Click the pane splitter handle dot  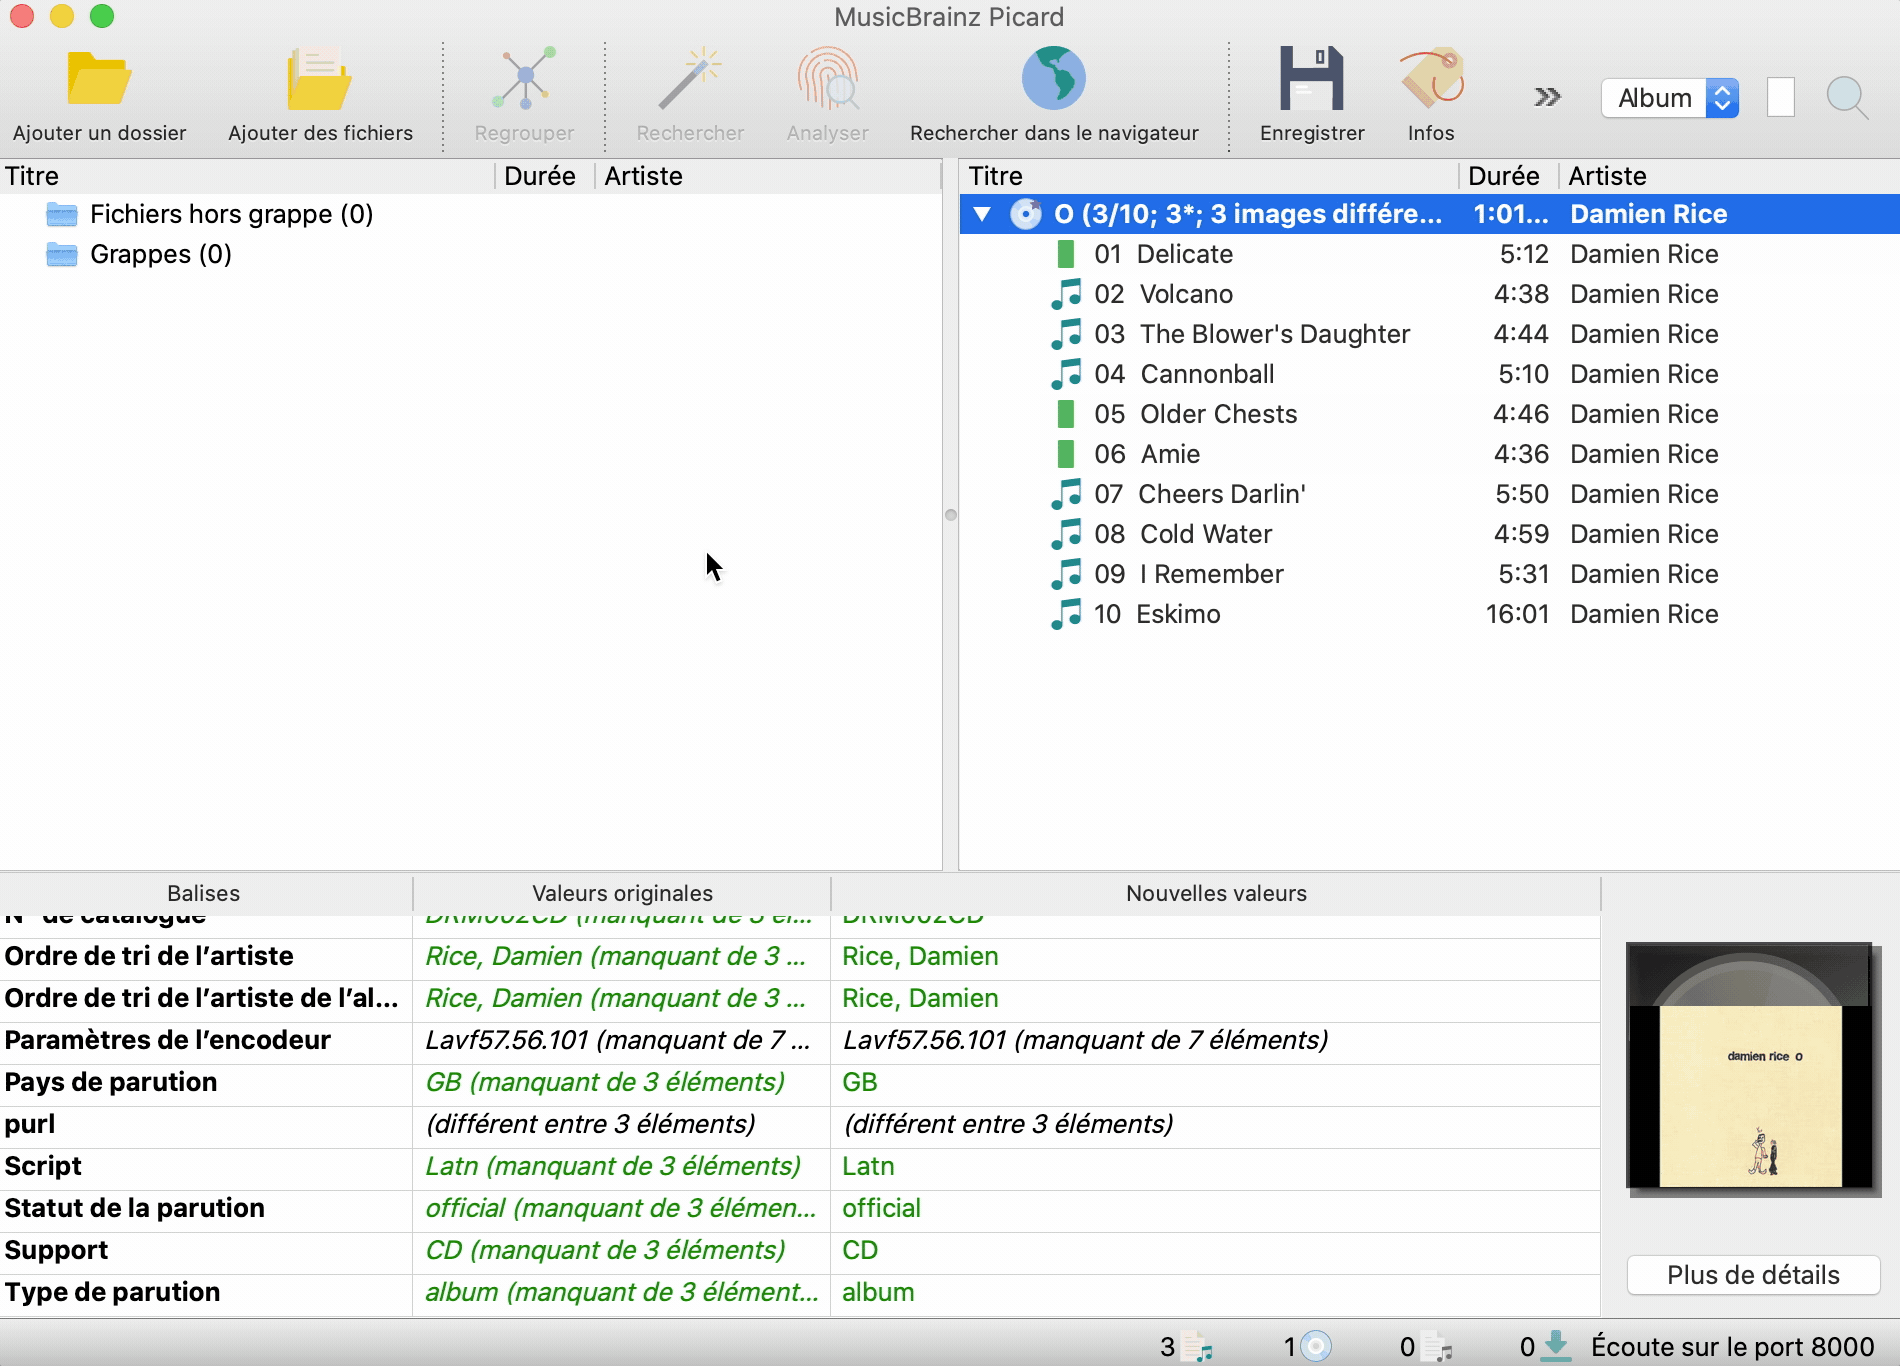click(951, 515)
